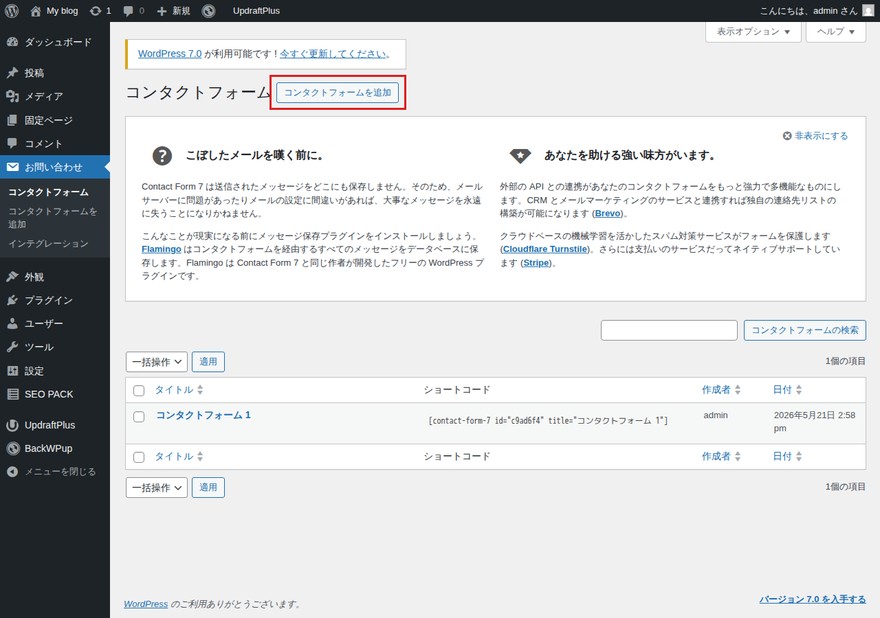Image resolution: width=880 pixels, height=618 pixels.
Task: Open 投稿 menu in sidebar
Action: 55,73
